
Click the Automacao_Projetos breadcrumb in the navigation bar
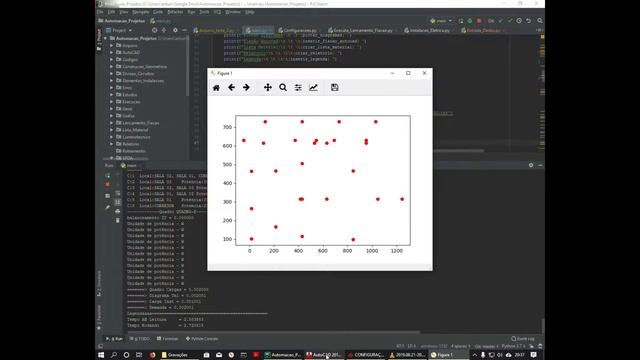click(121, 21)
